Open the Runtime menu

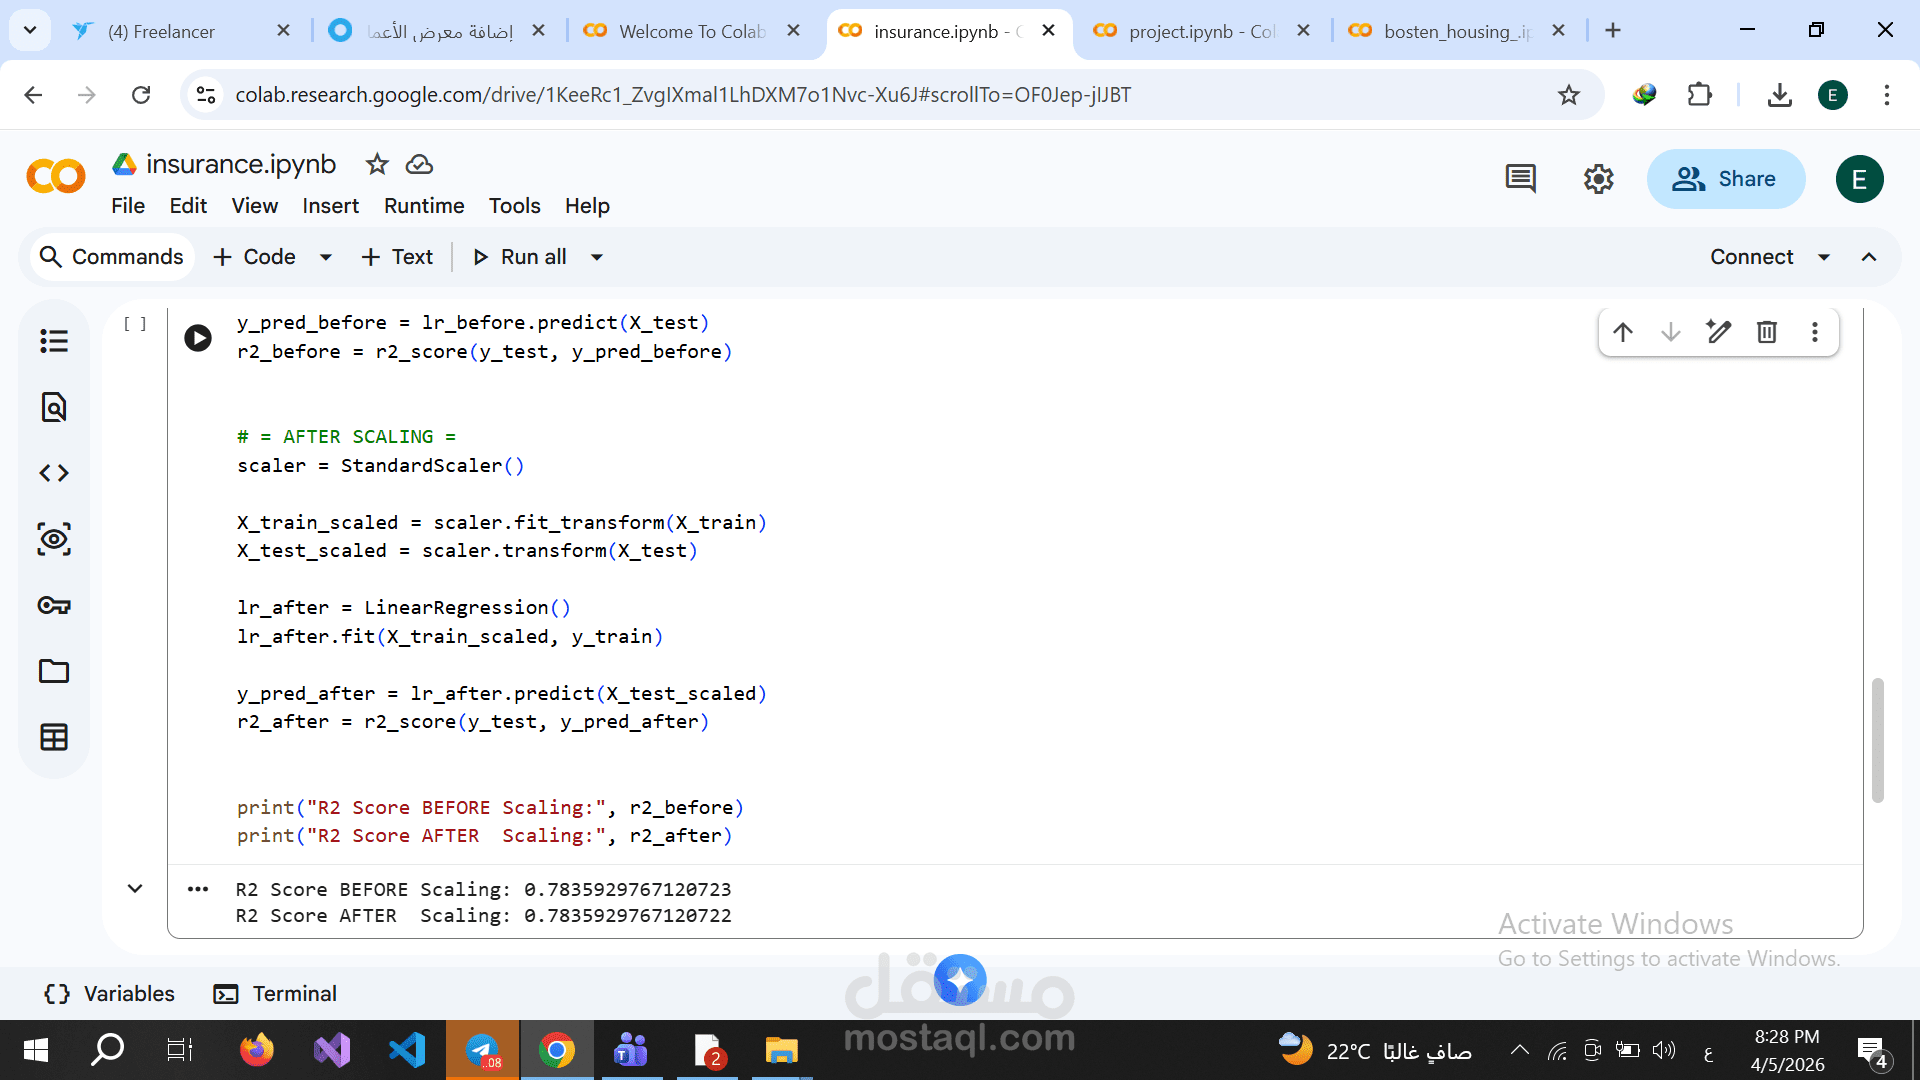pyautogui.click(x=424, y=206)
